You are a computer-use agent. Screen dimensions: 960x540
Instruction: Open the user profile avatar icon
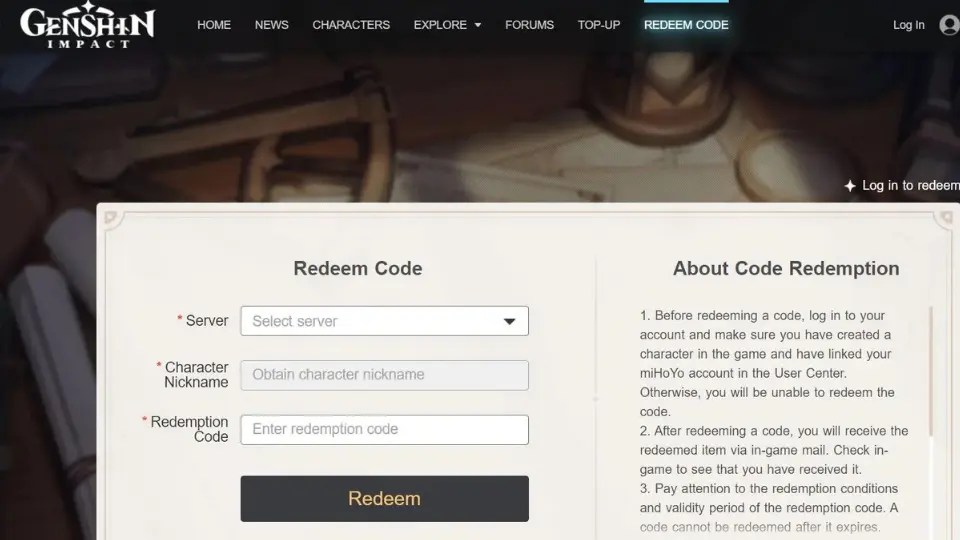tap(950, 25)
